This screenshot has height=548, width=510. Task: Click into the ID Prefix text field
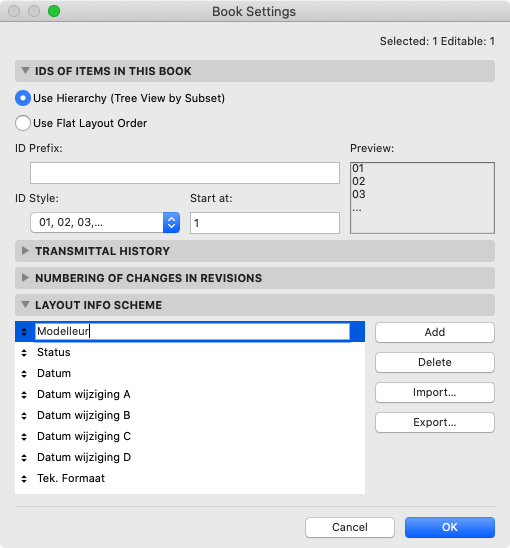tap(185, 173)
